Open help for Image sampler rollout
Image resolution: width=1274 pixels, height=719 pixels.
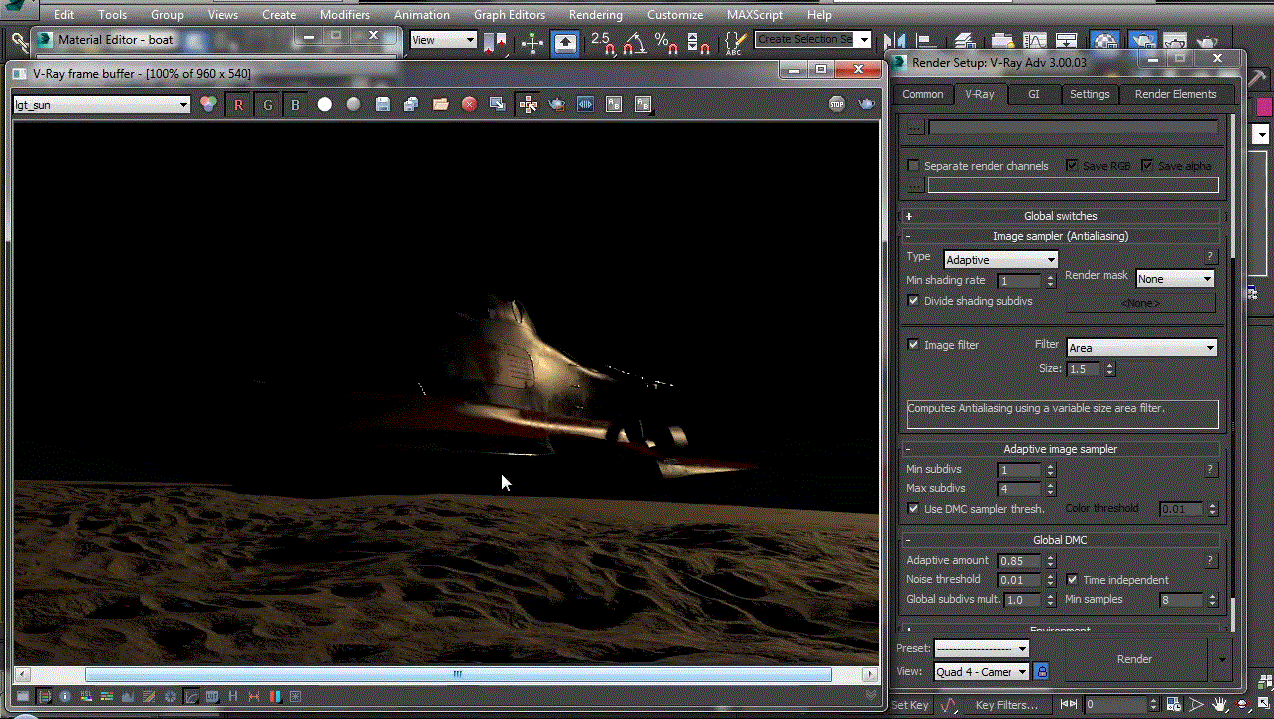pos(1210,257)
